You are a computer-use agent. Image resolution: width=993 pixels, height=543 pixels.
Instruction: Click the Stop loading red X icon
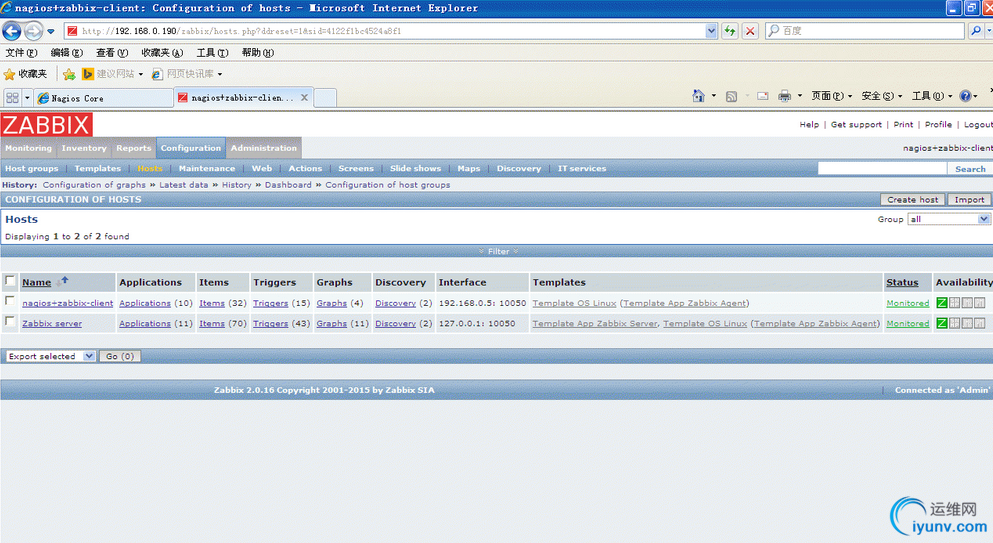(x=750, y=30)
